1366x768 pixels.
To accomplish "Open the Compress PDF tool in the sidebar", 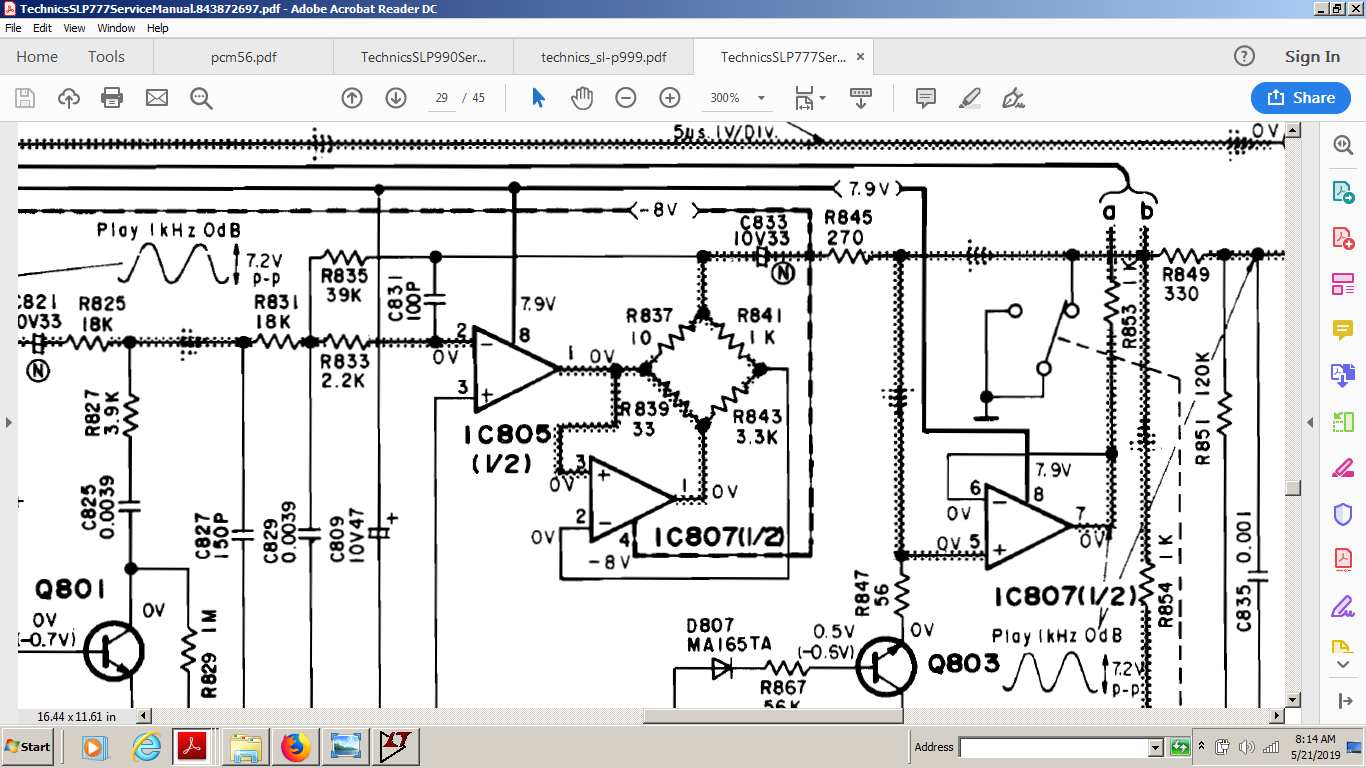I will point(1342,560).
